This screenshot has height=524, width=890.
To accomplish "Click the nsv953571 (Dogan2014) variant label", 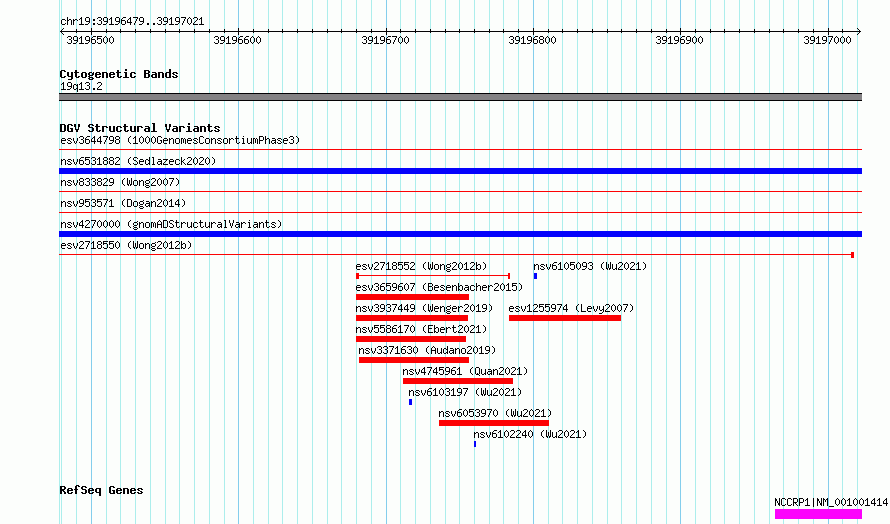I will pyautogui.click(x=123, y=203).
